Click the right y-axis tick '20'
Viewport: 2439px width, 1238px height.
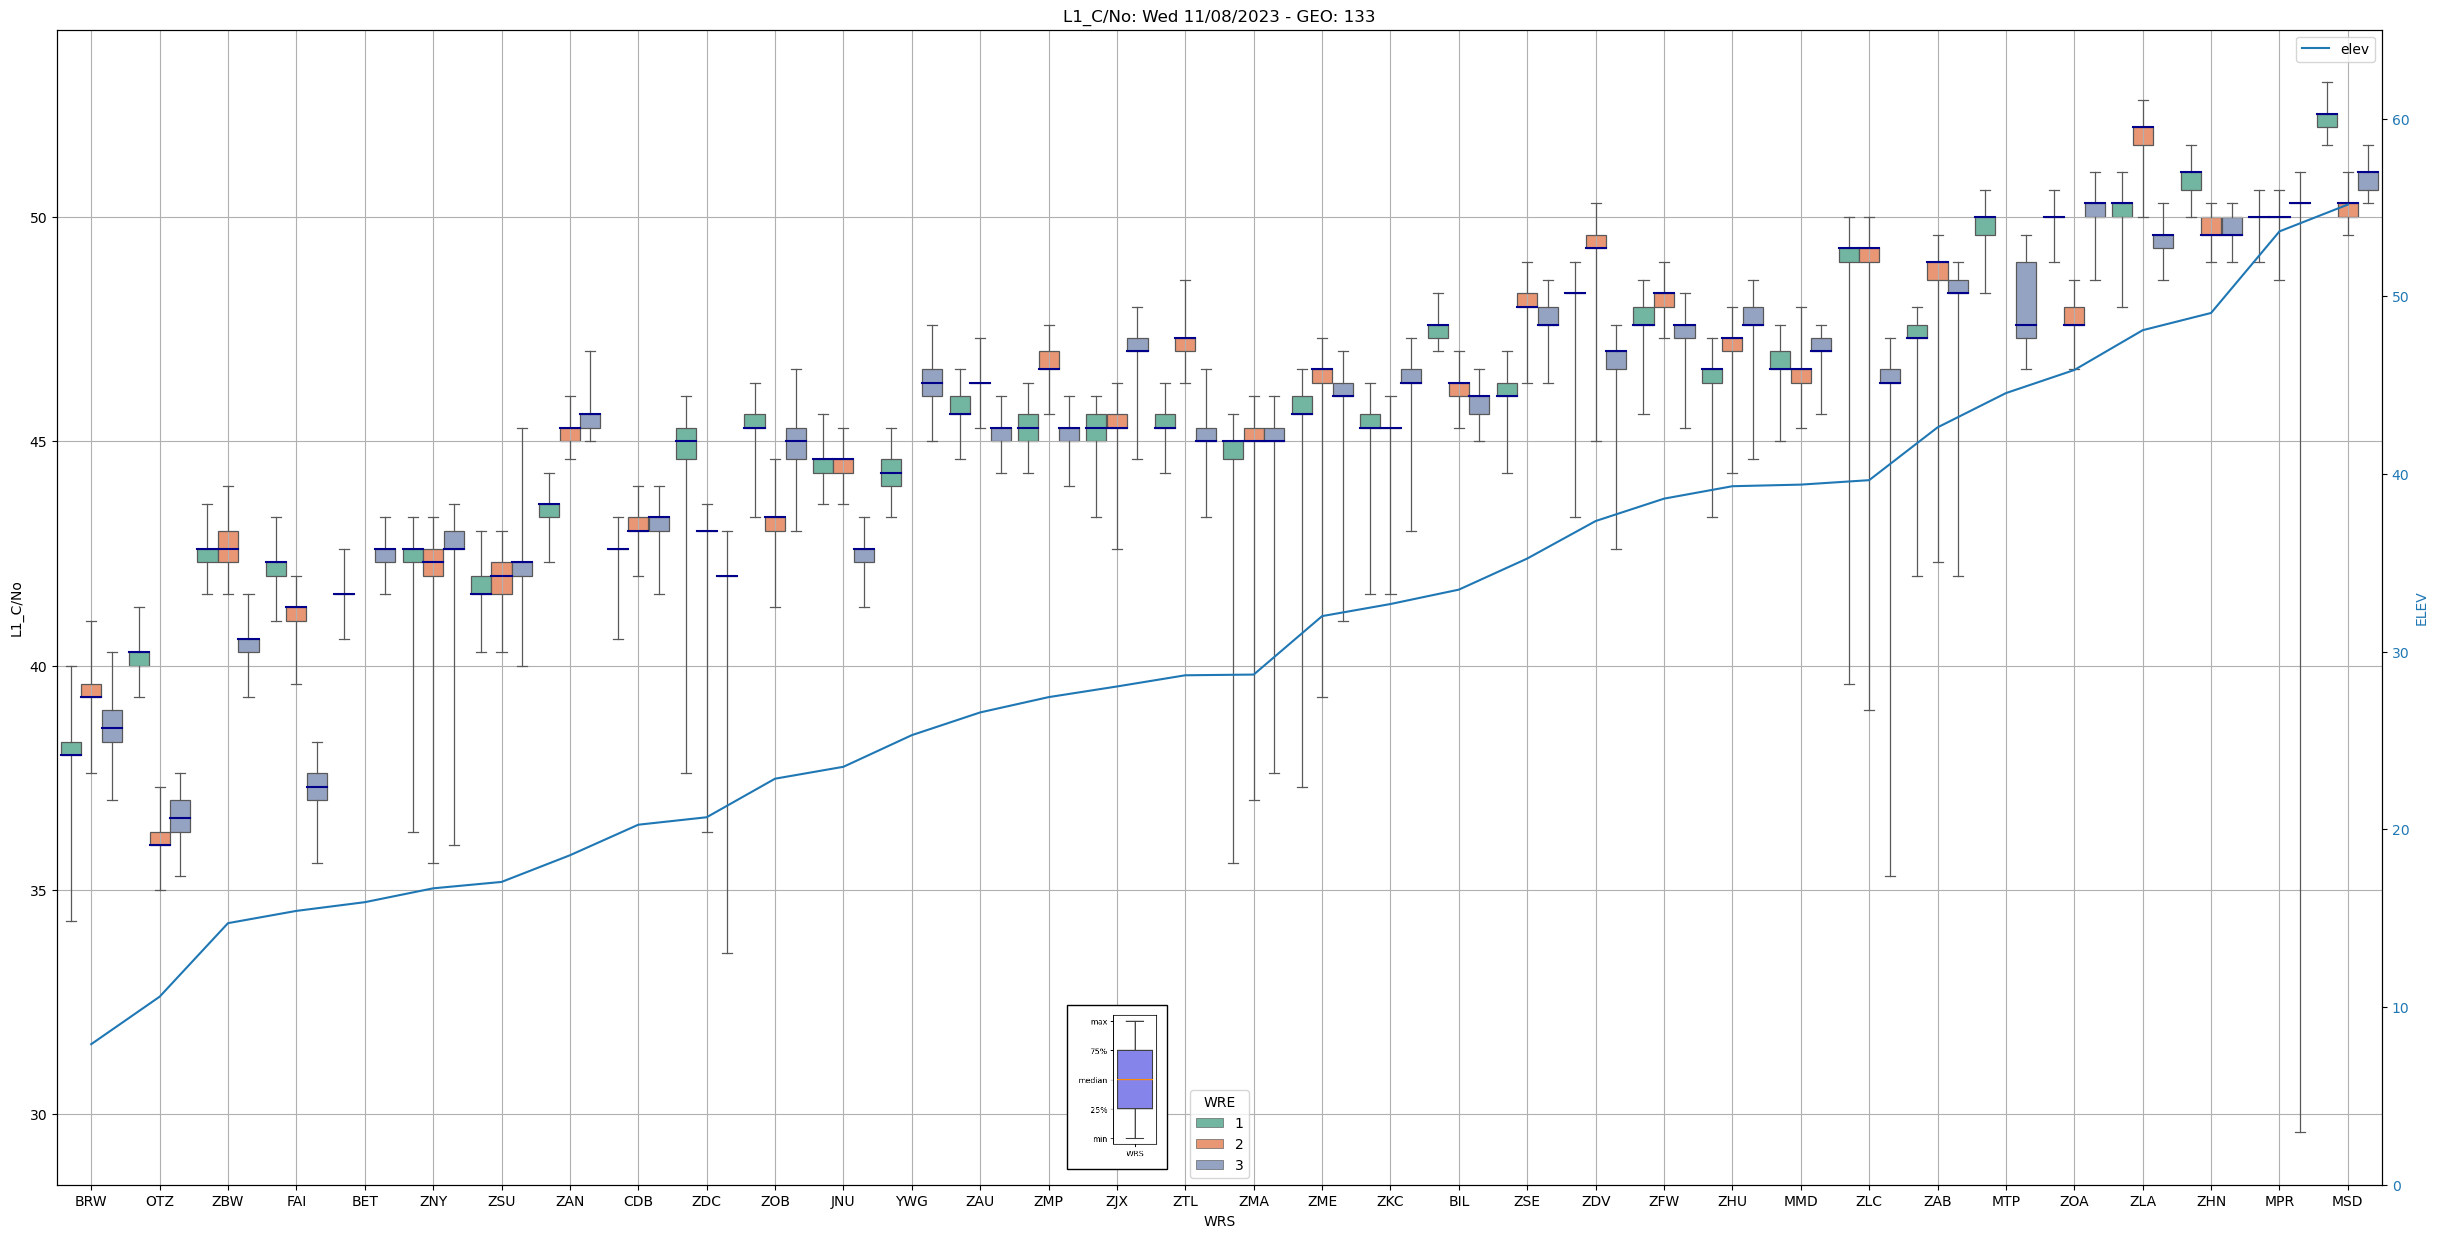coord(2399,830)
